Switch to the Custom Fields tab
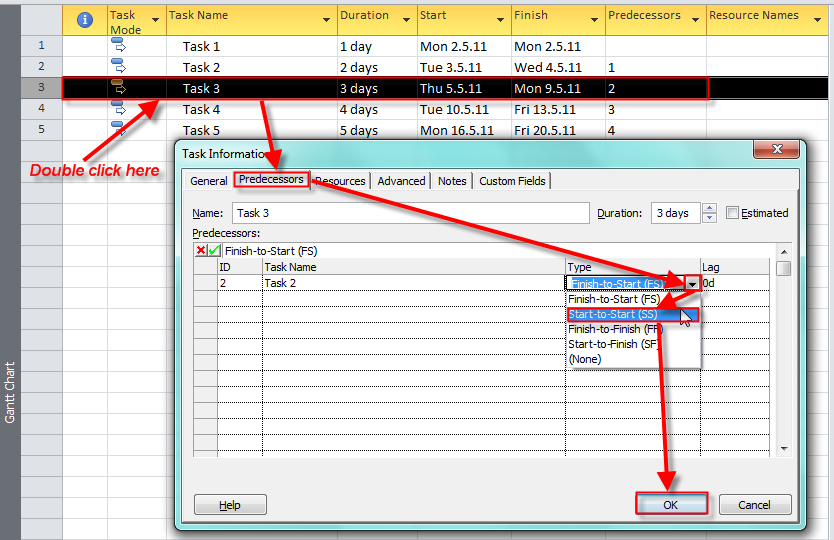The image size is (834, 540). click(511, 181)
